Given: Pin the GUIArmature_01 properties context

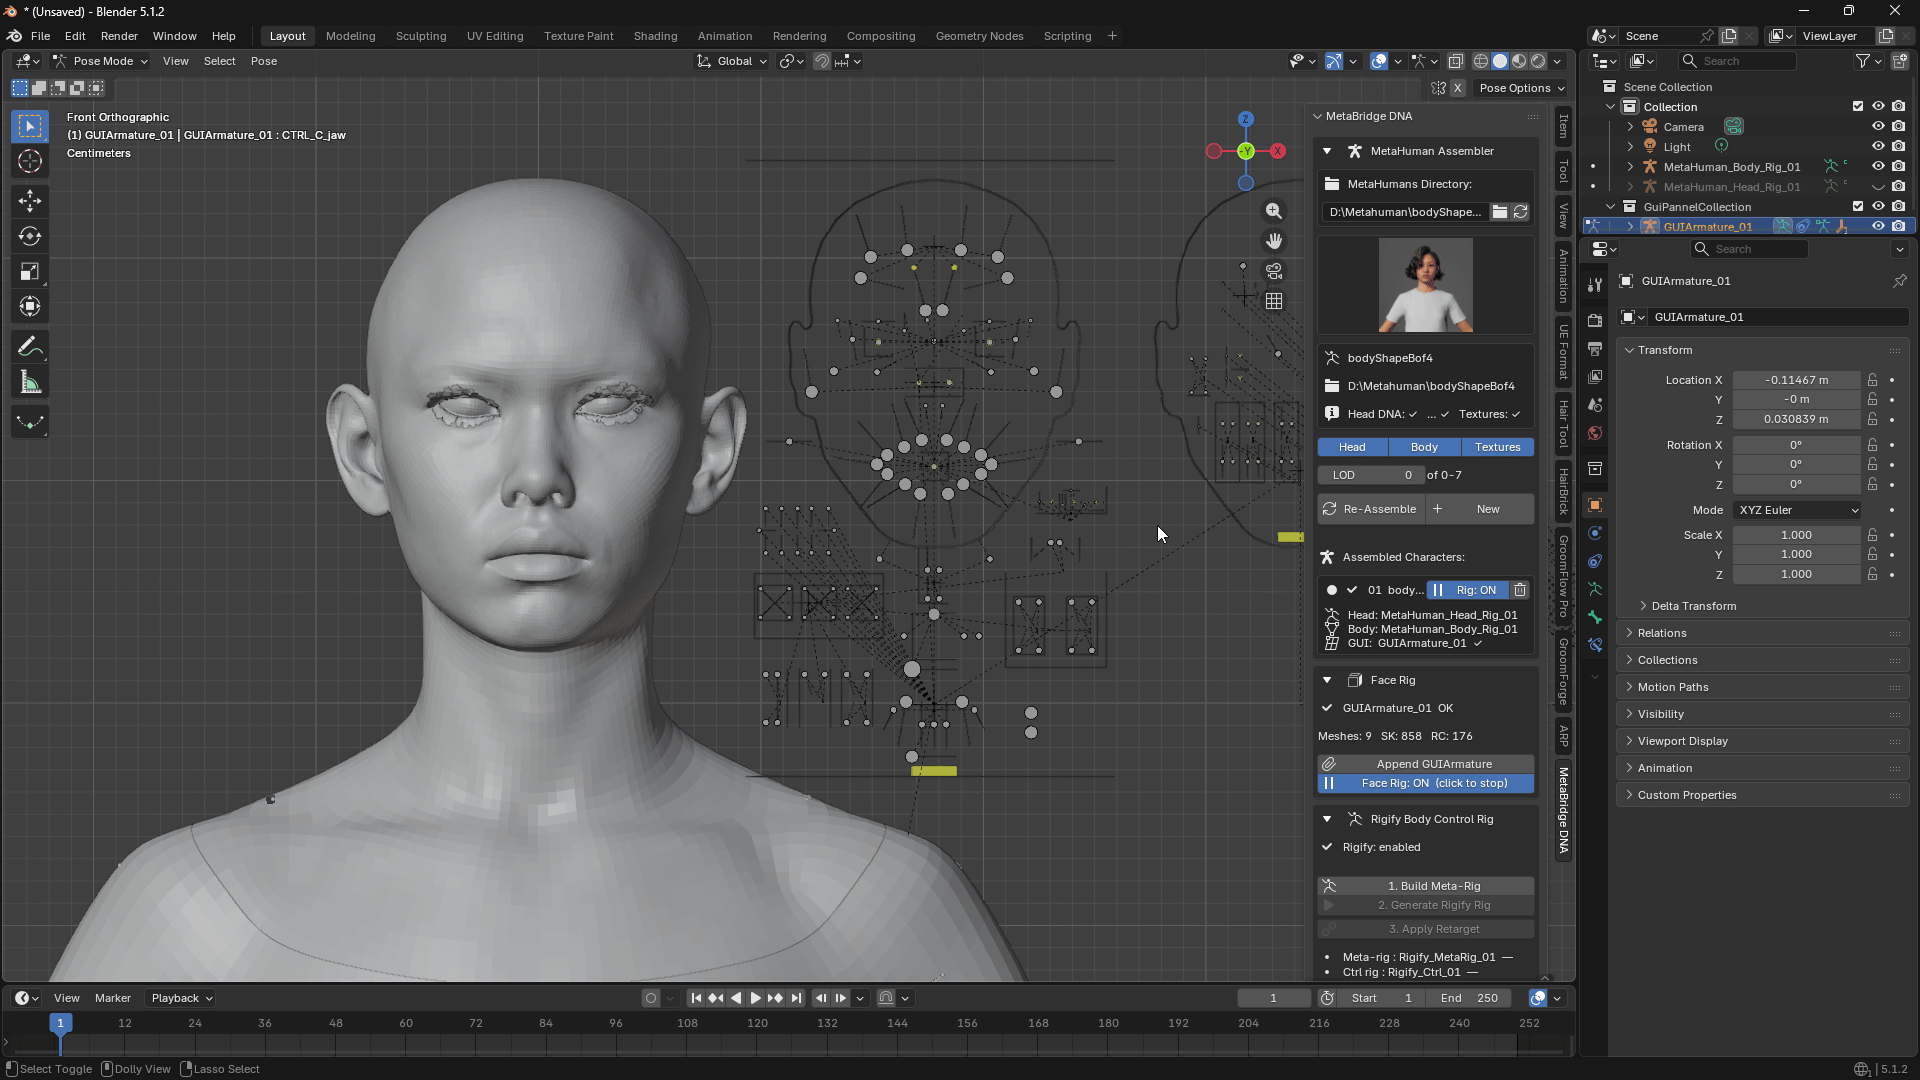Looking at the screenshot, I should (1899, 281).
